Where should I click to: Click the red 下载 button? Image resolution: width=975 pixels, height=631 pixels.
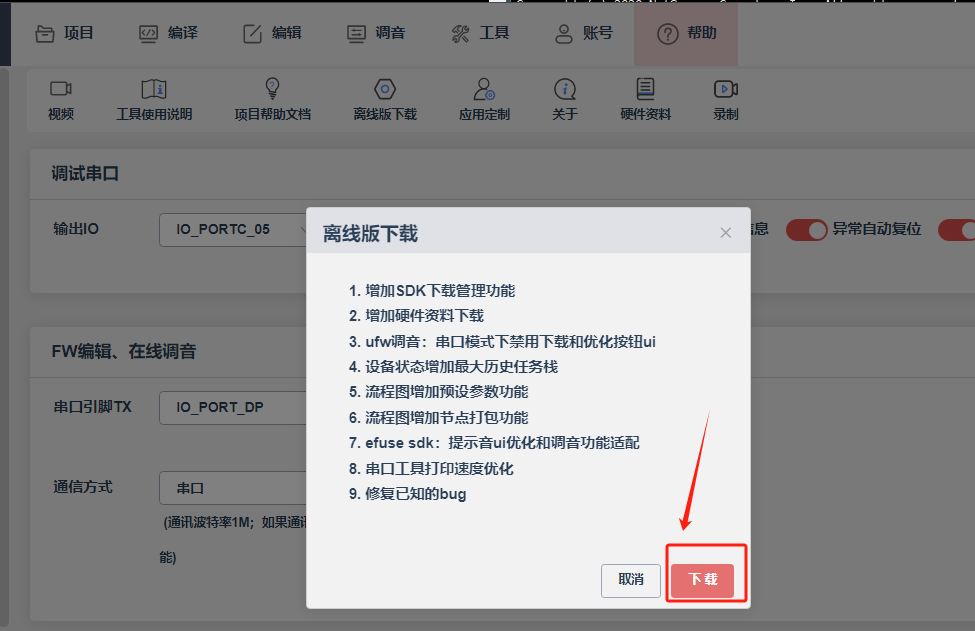703,579
